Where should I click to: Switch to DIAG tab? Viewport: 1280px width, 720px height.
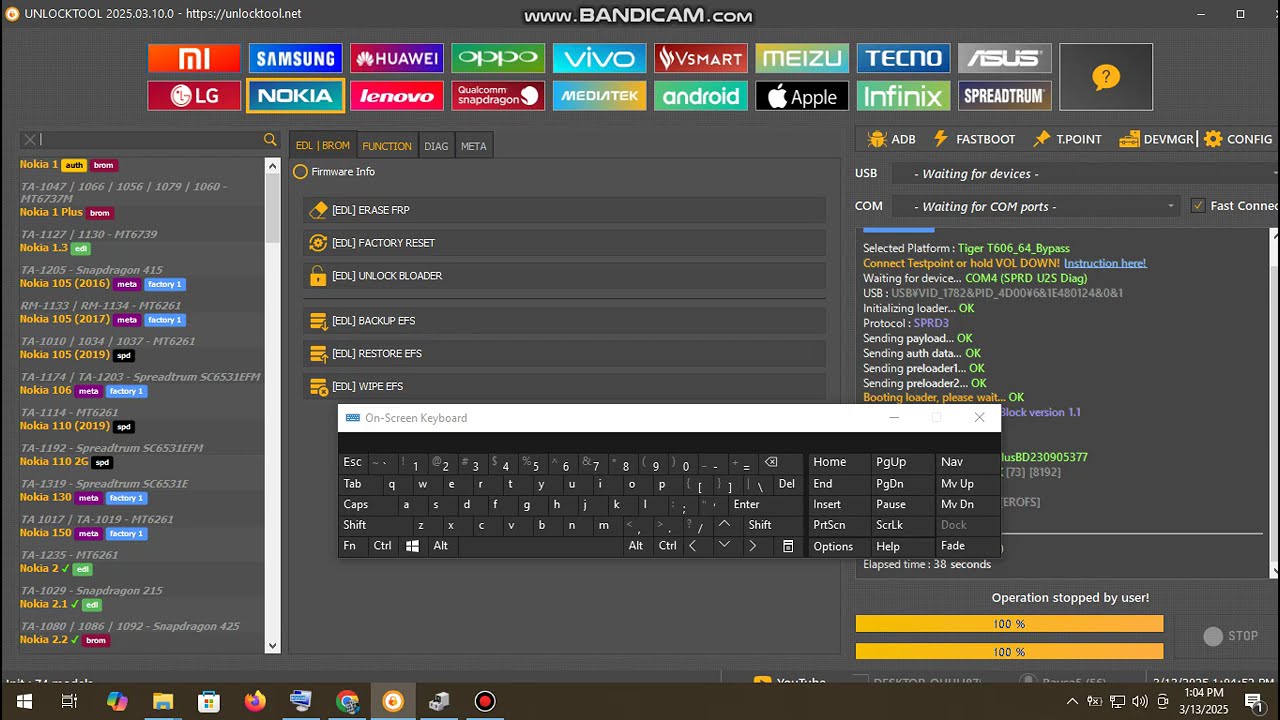436,146
